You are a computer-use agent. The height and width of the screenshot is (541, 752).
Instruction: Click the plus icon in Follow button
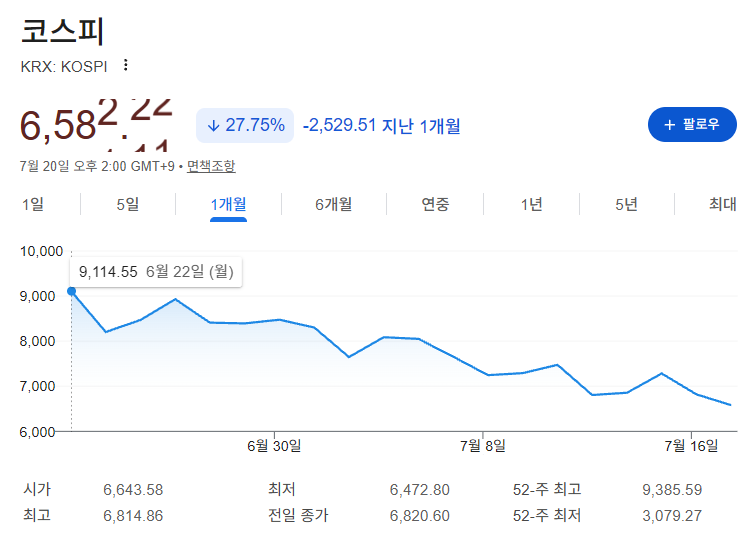670,125
